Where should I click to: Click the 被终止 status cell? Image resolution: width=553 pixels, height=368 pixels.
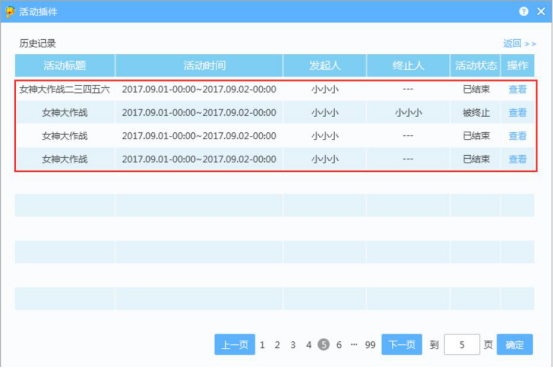click(476, 113)
